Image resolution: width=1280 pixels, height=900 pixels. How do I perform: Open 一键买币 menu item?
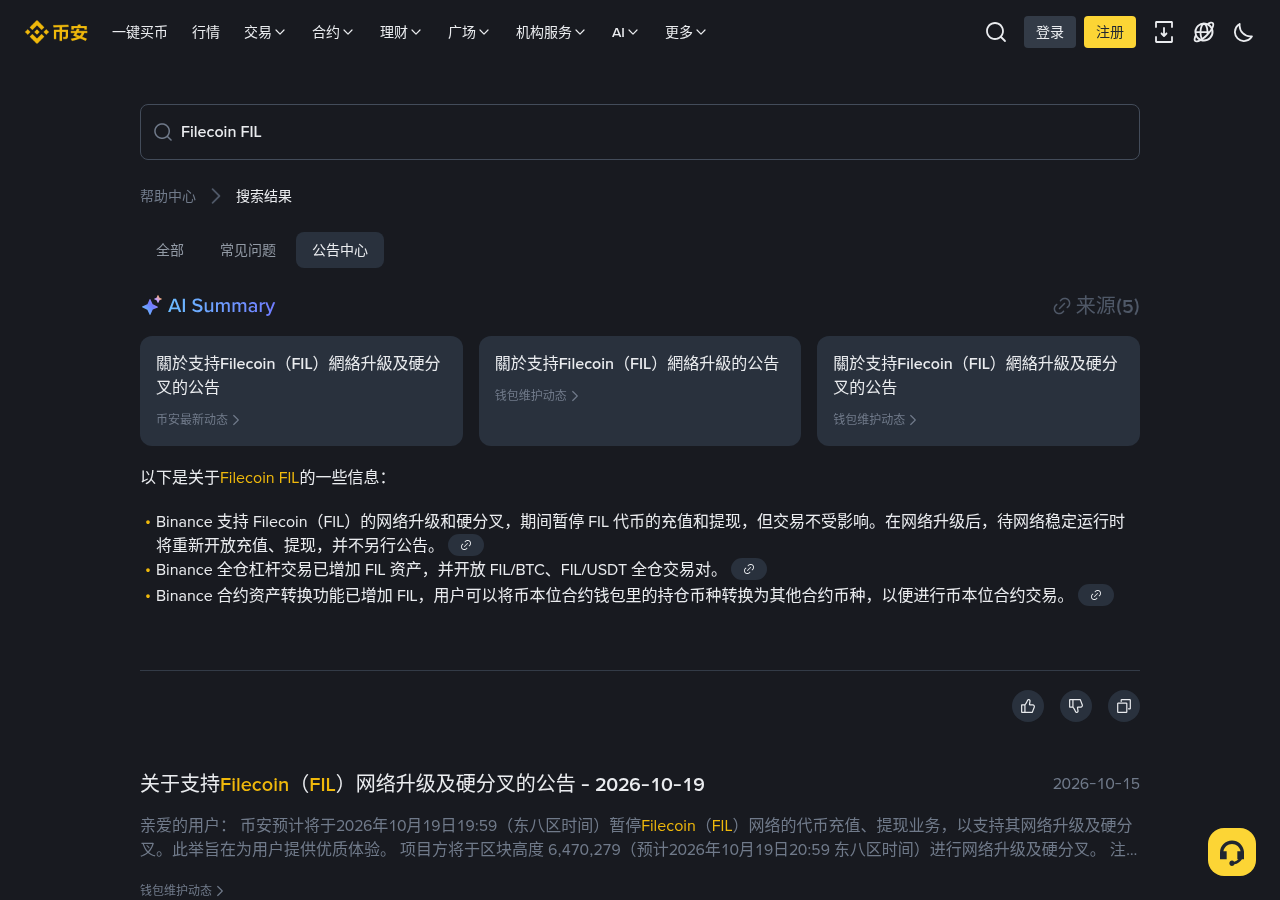coord(140,32)
